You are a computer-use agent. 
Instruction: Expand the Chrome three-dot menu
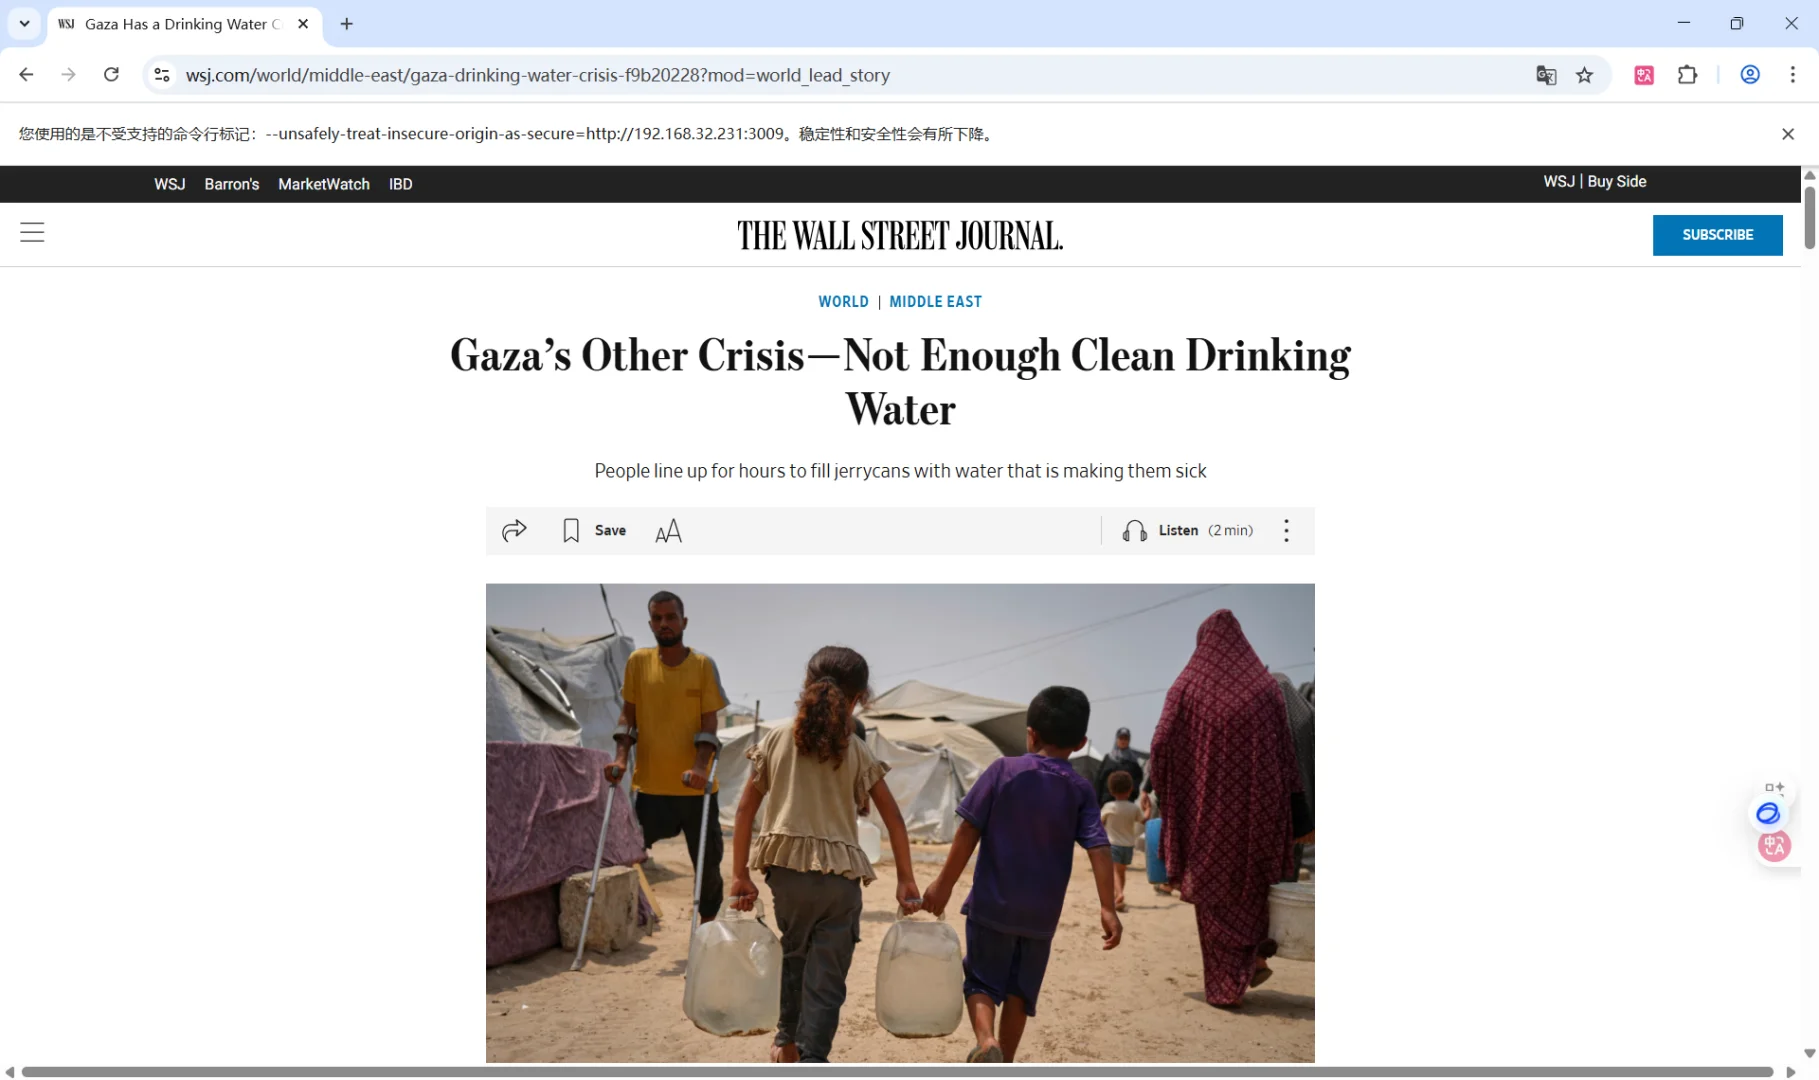pyautogui.click(x=1792, y=75)
